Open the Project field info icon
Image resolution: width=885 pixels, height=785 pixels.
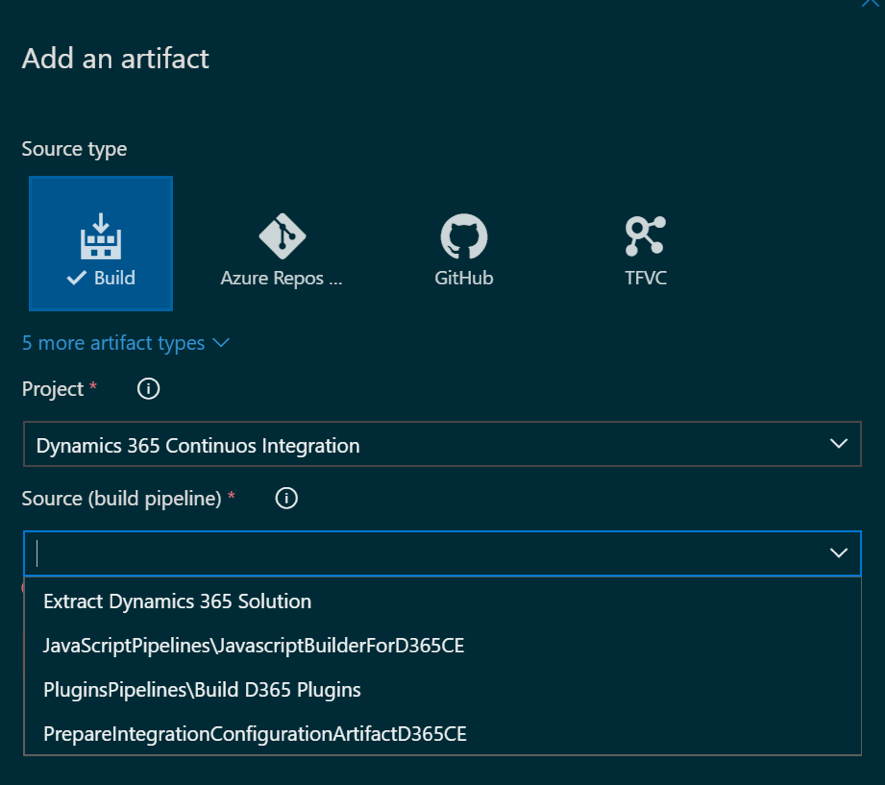(x=148, y=389)
